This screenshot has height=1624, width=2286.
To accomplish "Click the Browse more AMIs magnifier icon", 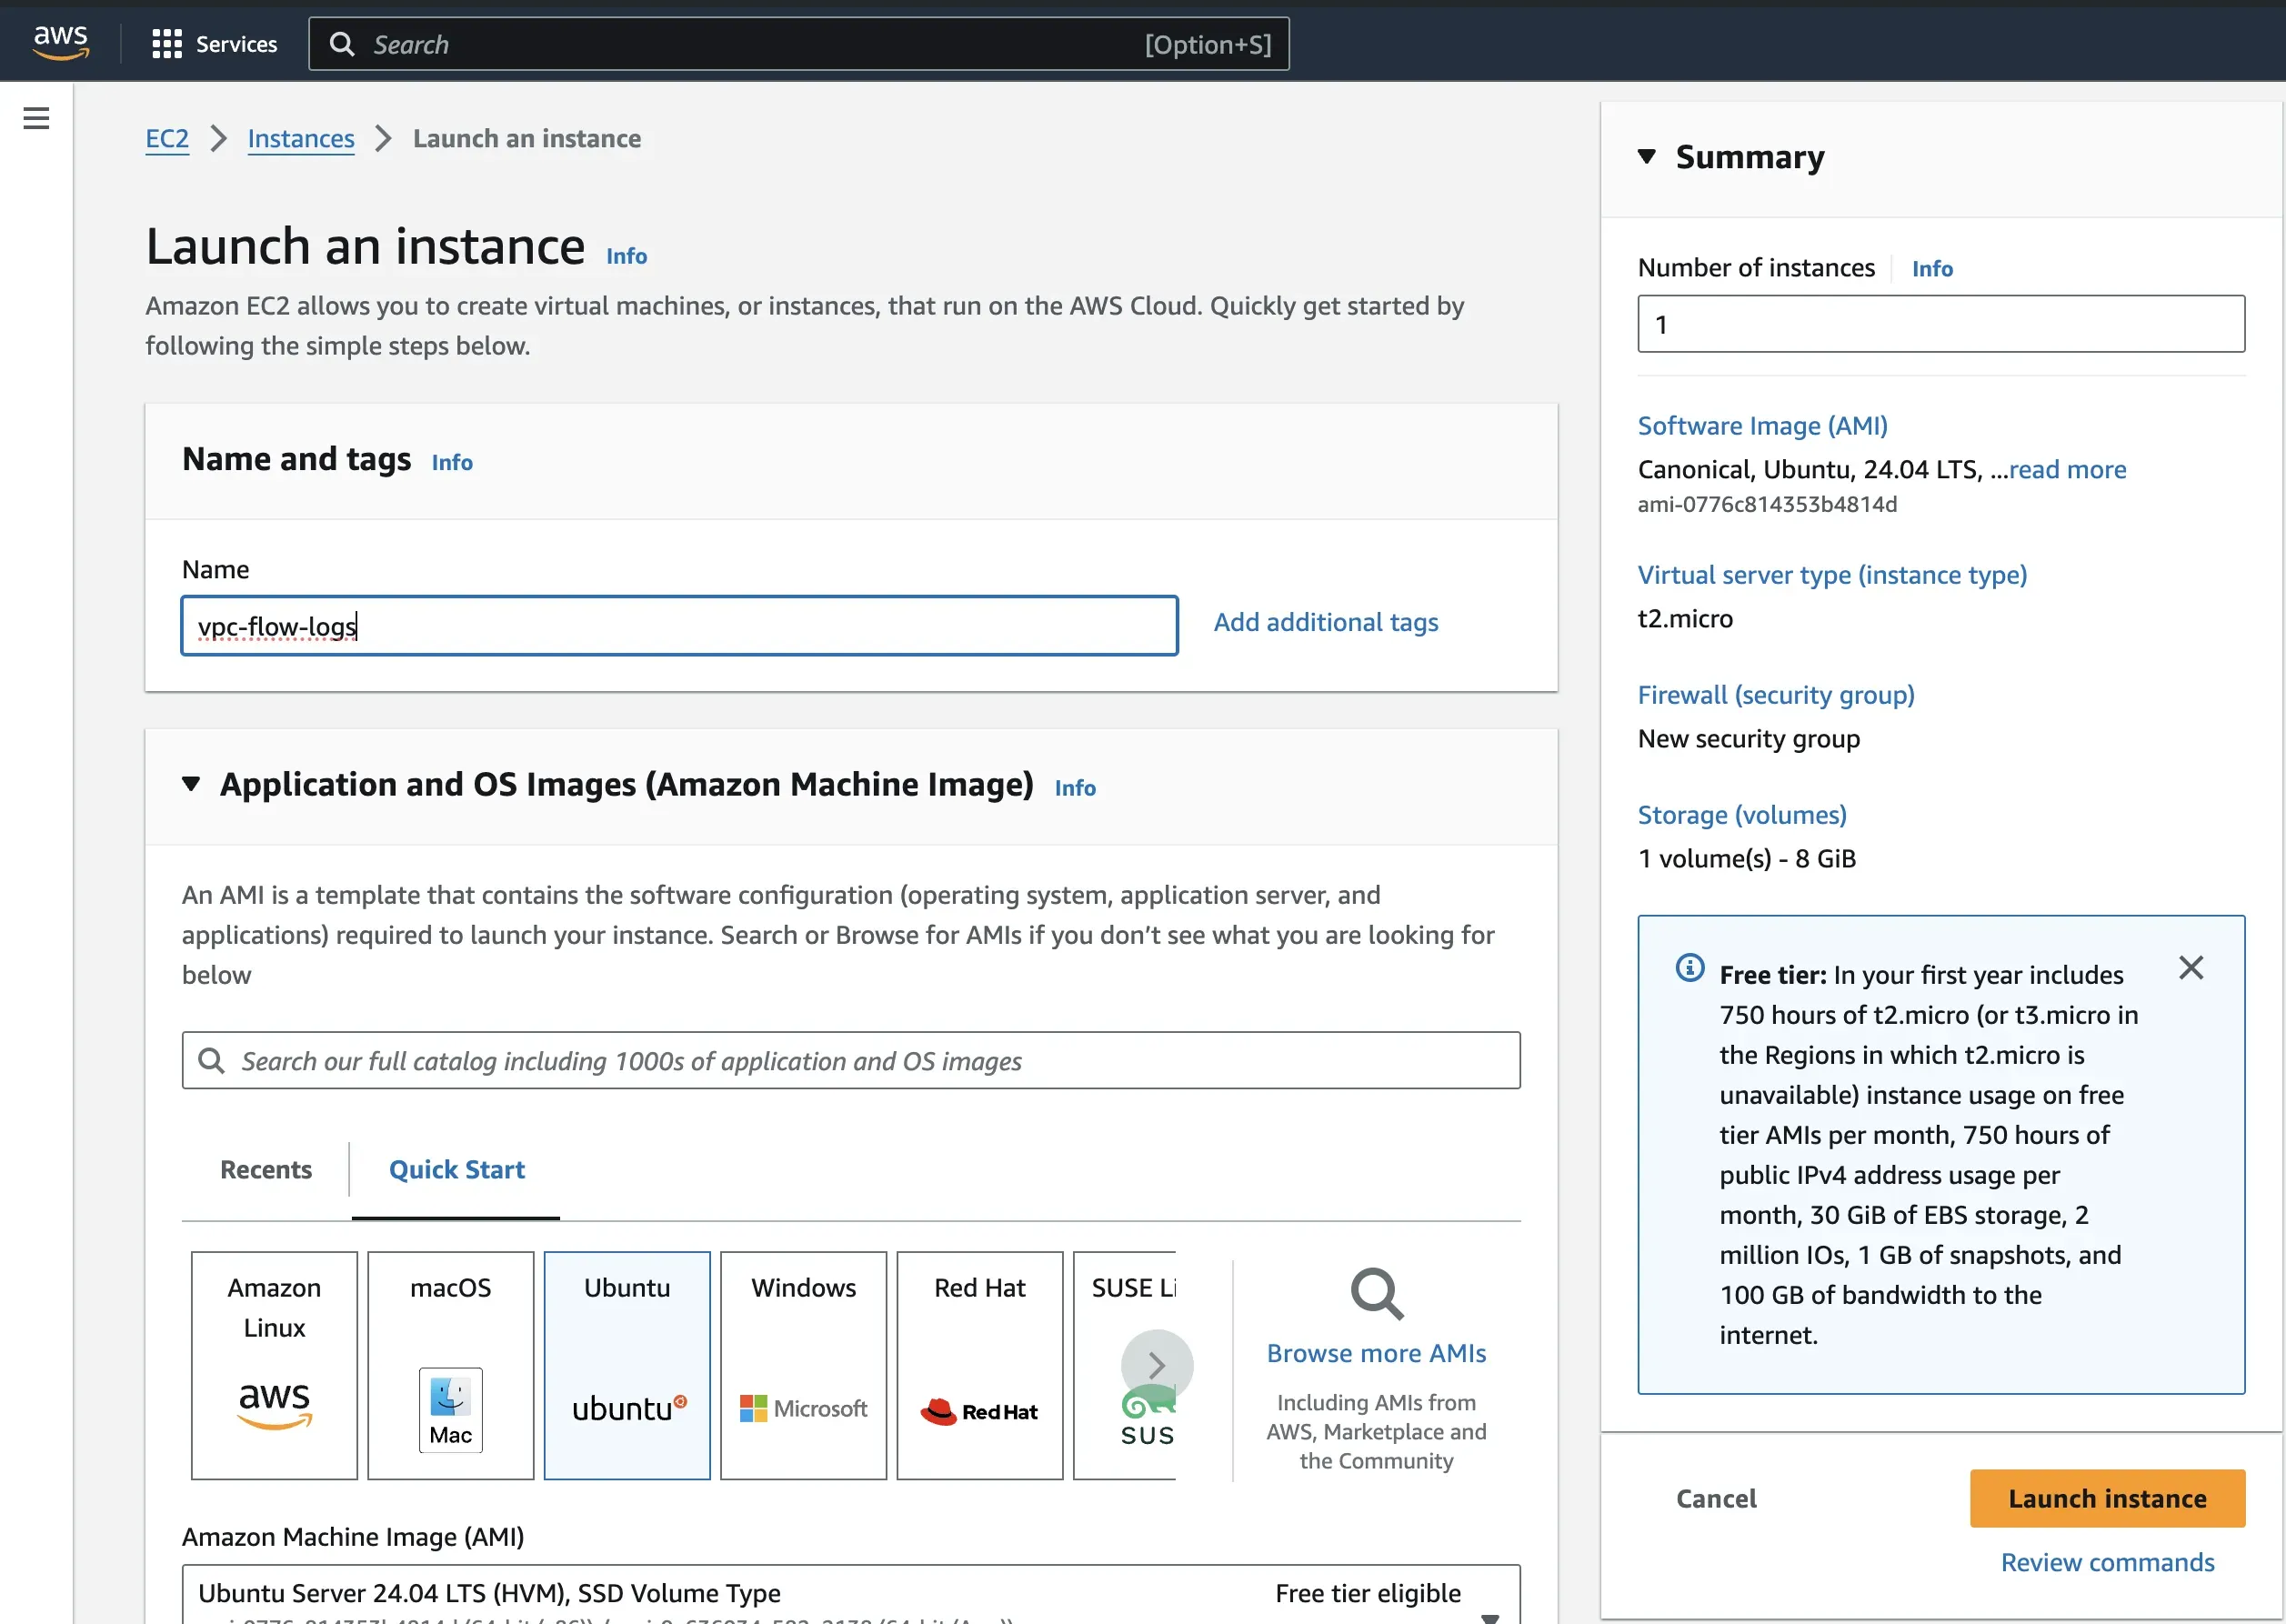I will point(1376,1295).
